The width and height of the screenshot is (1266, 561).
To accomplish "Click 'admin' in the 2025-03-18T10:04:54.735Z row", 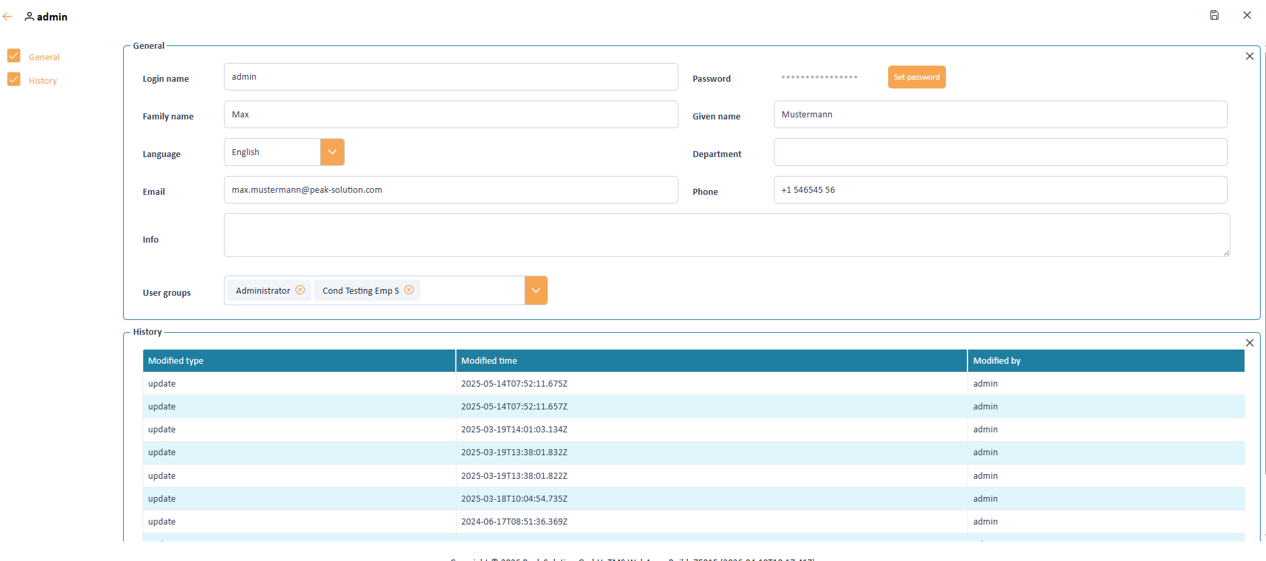I will [985, 499].
